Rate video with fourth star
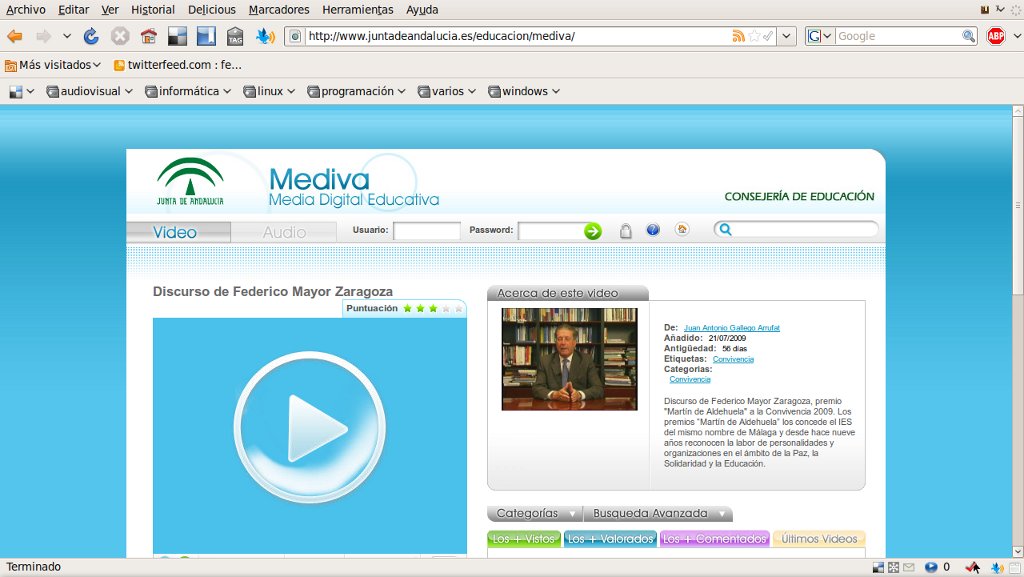Viewport: 1024px width, 577px height. pyautogui.click(x=446, y=308)
